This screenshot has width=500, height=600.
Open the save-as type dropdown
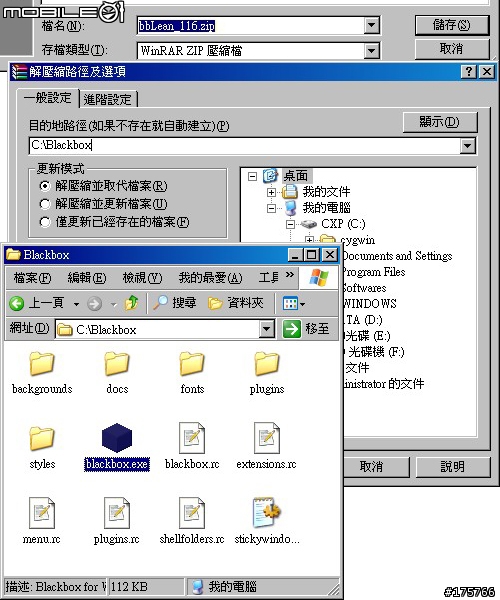coord(371,50)
